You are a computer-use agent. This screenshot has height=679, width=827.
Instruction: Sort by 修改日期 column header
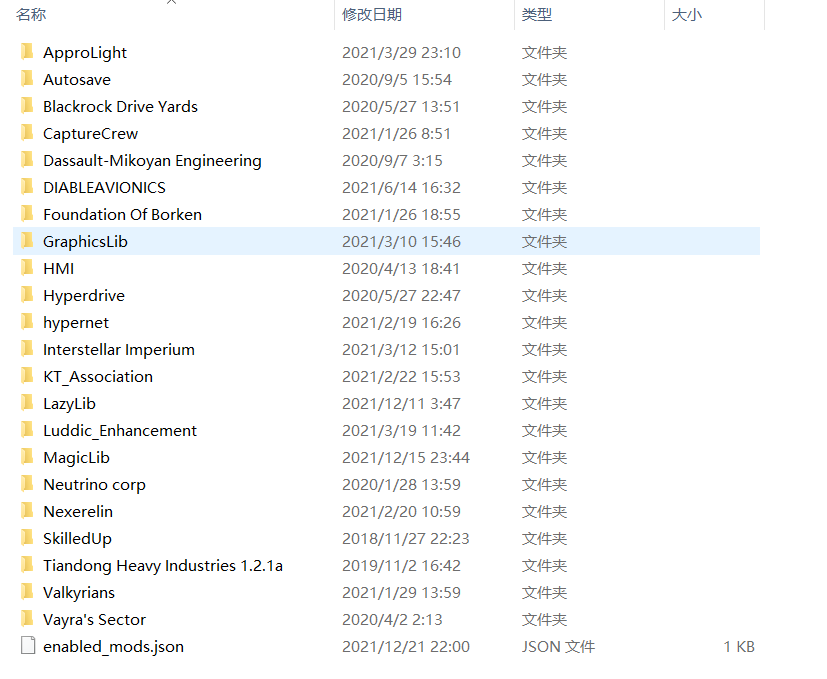click(x=371, y=15)
